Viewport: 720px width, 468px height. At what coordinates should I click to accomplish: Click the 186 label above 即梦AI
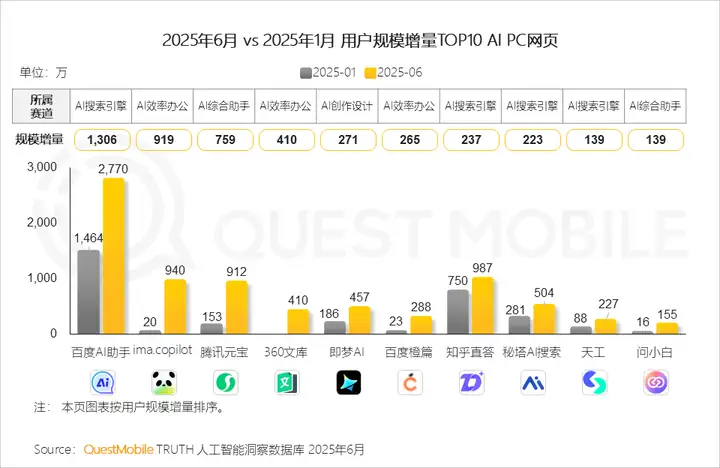(329, 314)
